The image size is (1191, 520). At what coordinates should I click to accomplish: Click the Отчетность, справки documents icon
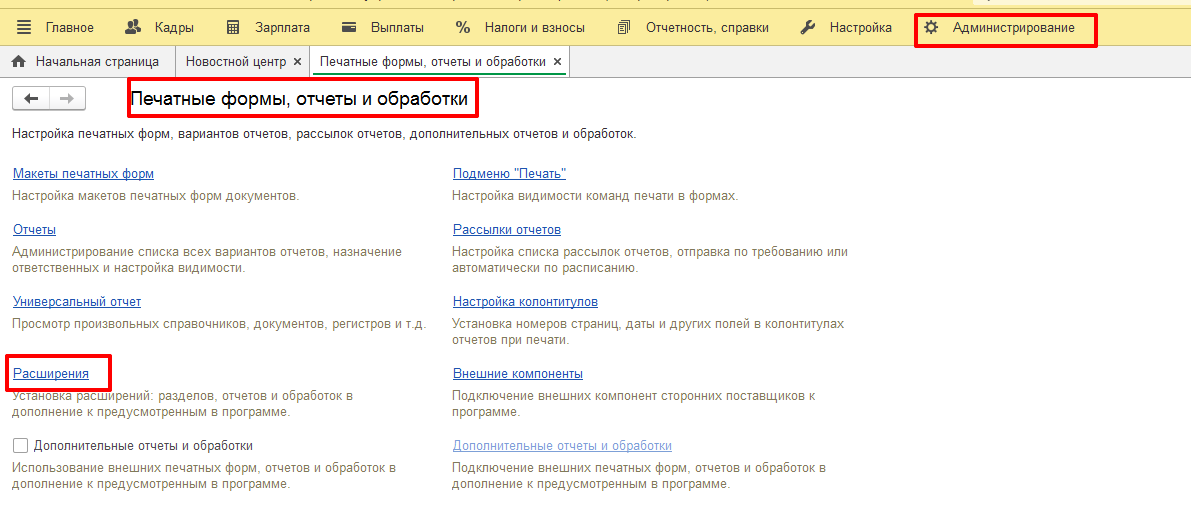pos(624,28)
